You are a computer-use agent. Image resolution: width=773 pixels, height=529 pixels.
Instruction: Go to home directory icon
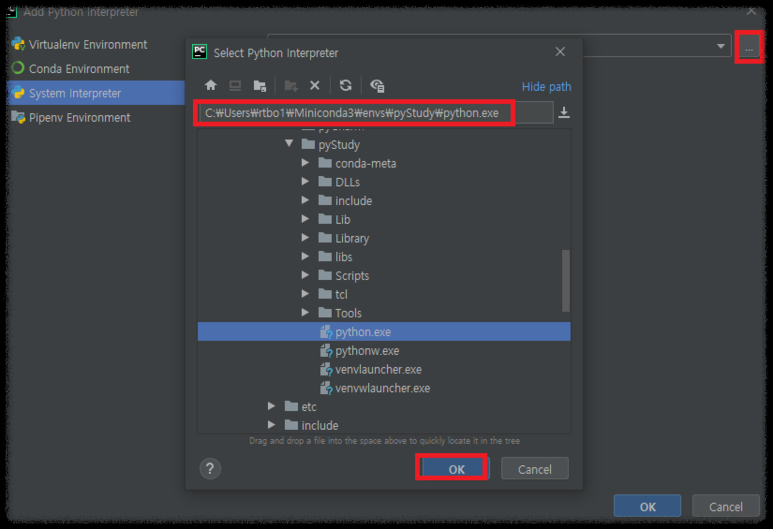pos(211,85)
